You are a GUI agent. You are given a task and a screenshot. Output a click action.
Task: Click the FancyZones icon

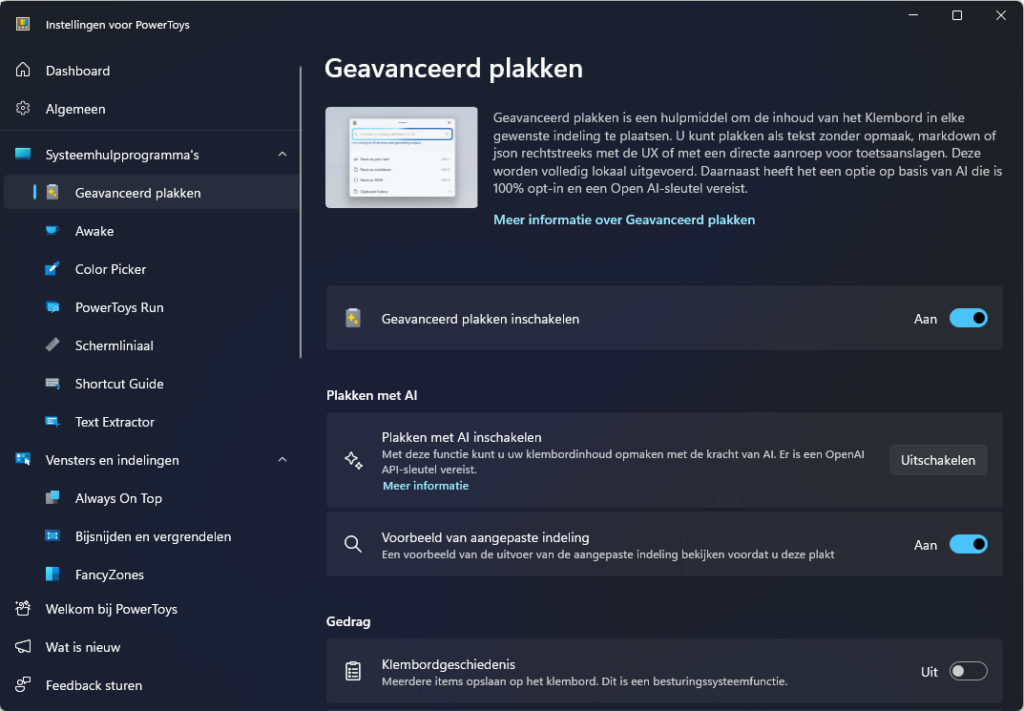(52, 574)
